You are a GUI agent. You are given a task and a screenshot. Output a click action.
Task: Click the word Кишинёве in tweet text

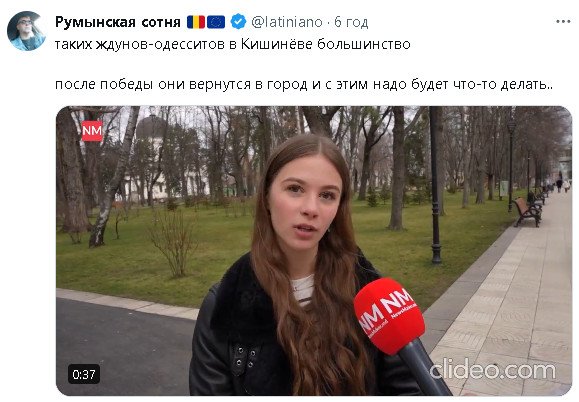(x=277, y=44)
